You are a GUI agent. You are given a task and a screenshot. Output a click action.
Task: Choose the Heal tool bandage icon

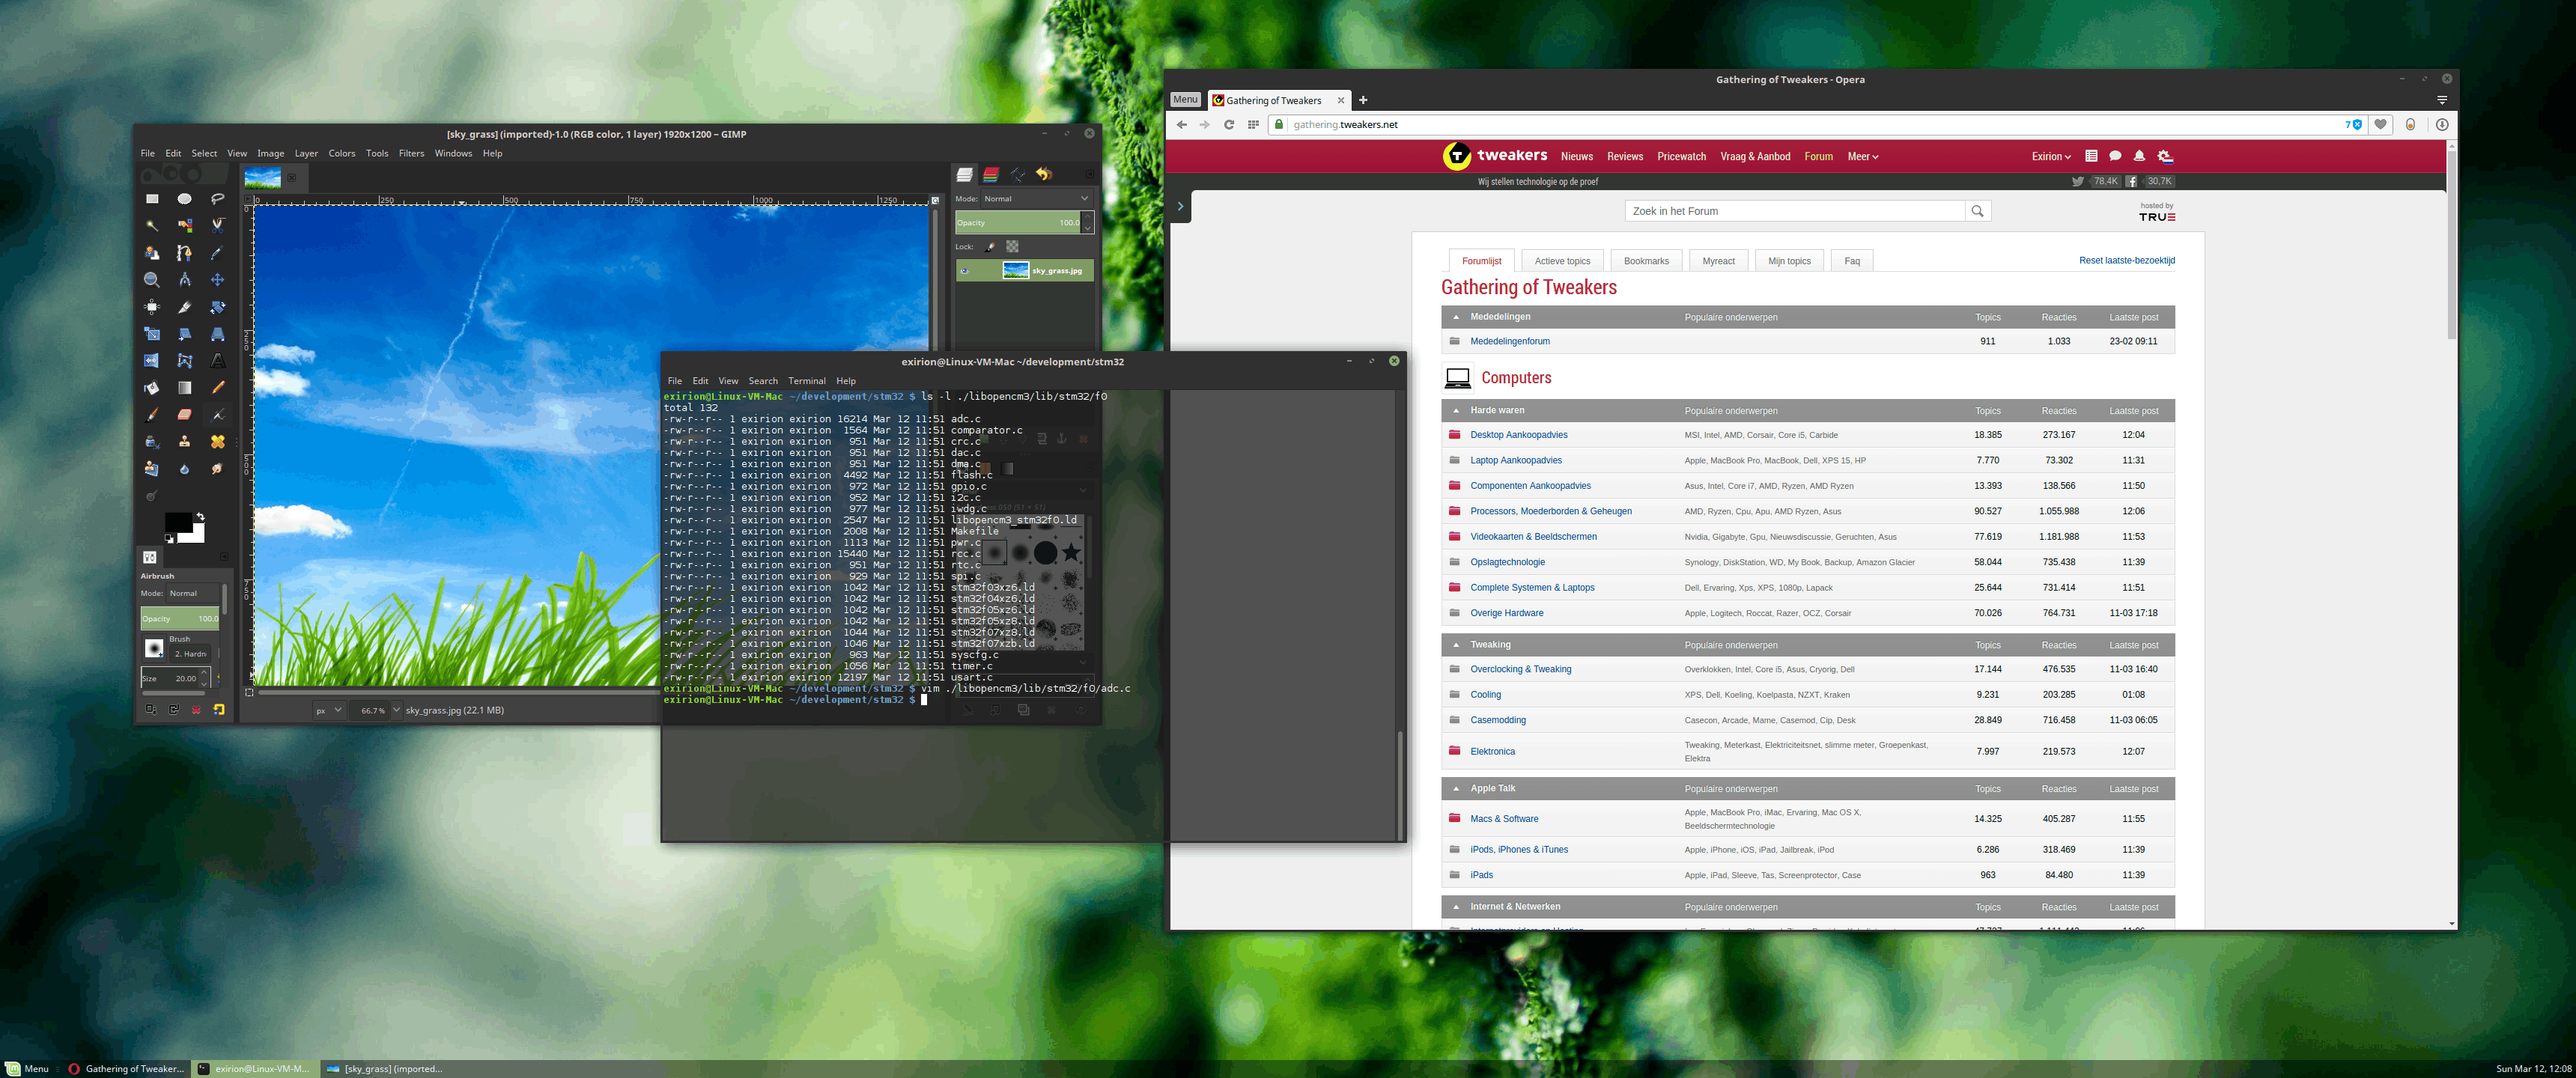217,441
